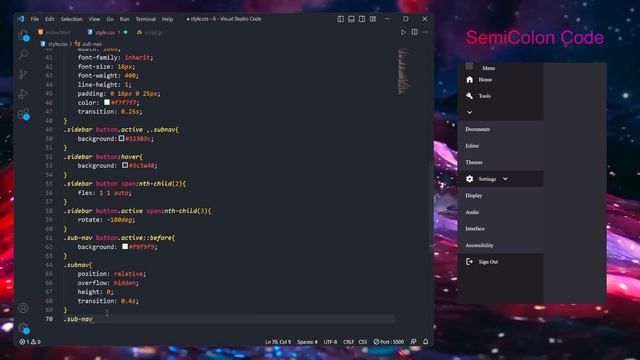Click the Sign Out arrow icon
The width and height of the screenshot is (640, 360).
[469, 262]
